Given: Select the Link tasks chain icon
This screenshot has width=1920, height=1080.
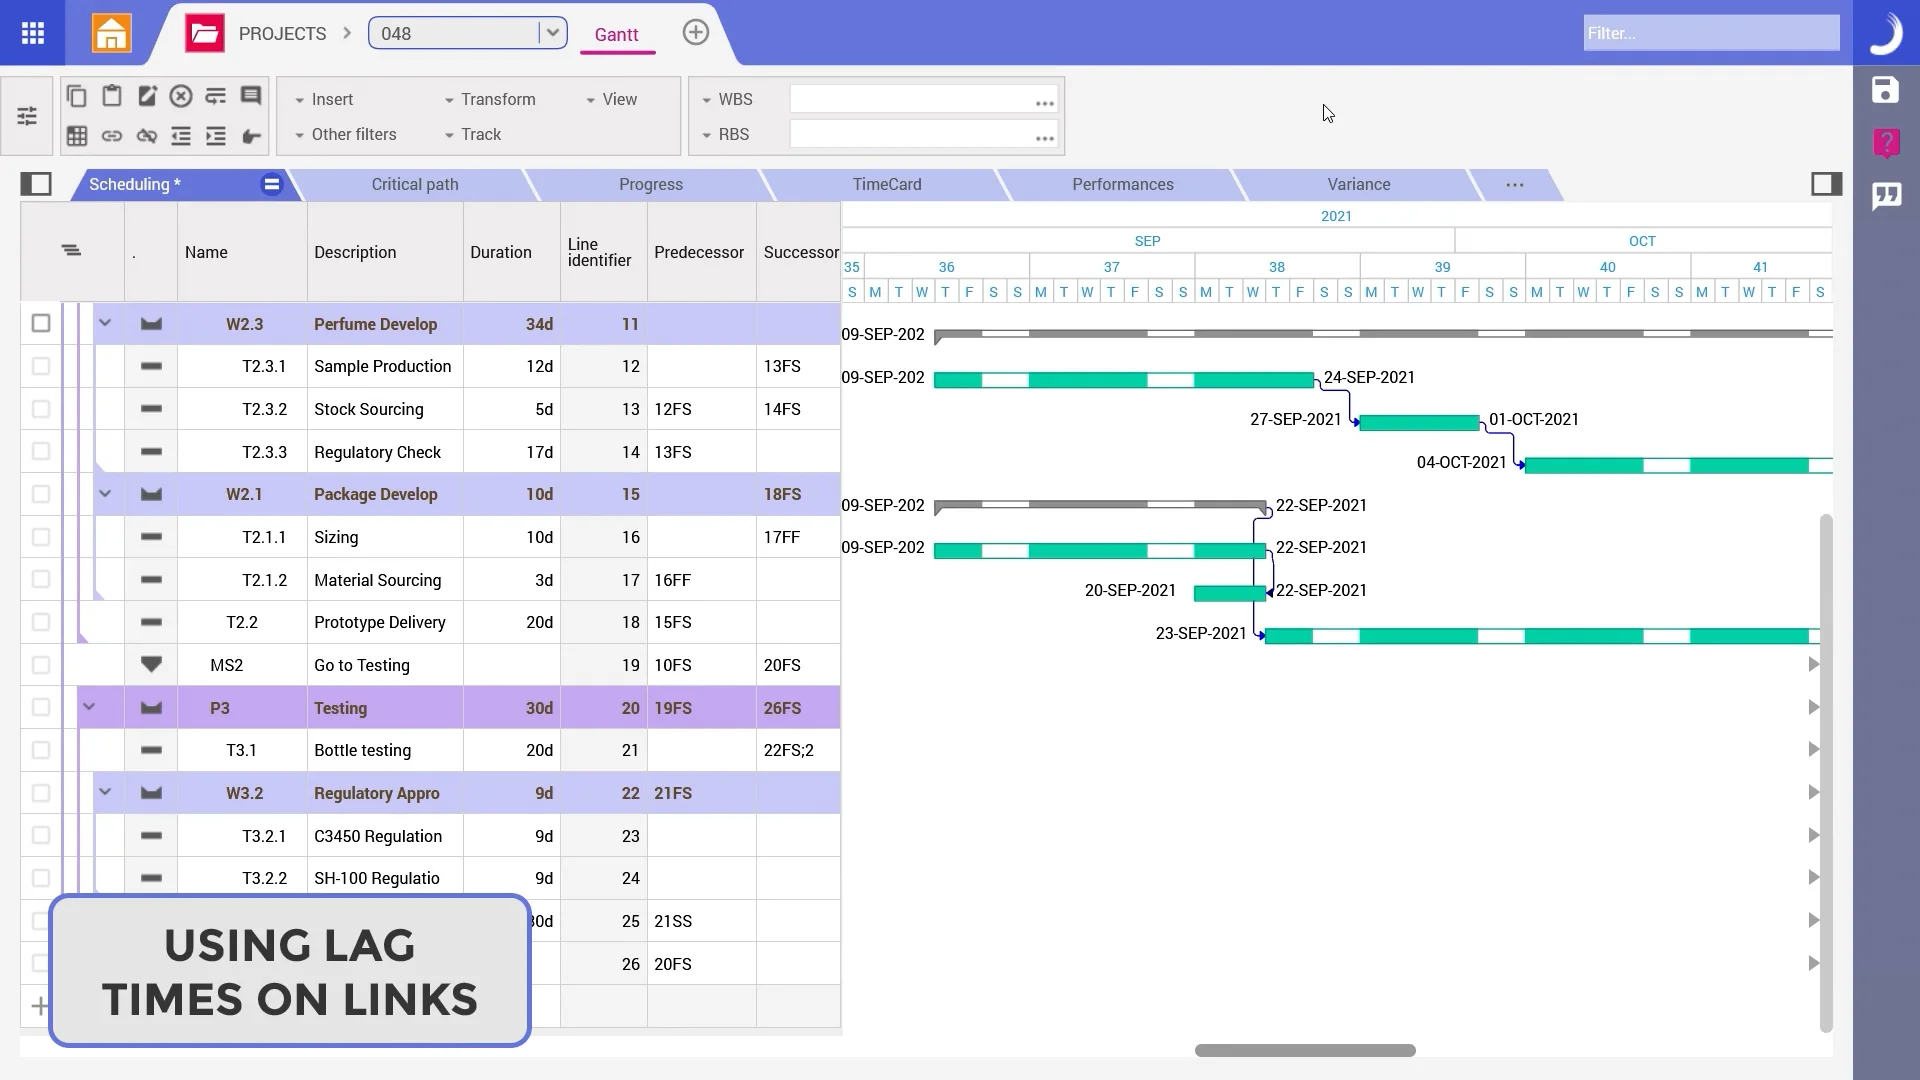Looking at the screenshot, I should [x=111, y=136].
